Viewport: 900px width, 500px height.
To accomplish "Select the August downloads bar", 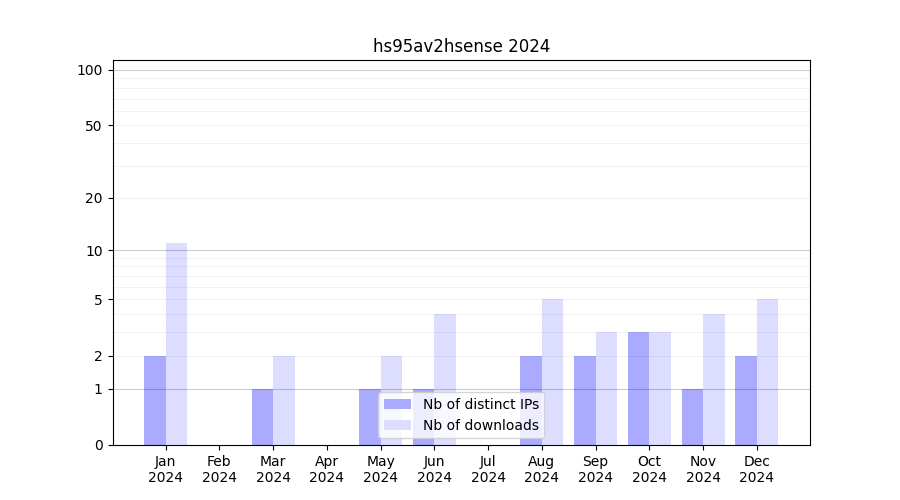I will pyautogui.click(x=553, y=372).
